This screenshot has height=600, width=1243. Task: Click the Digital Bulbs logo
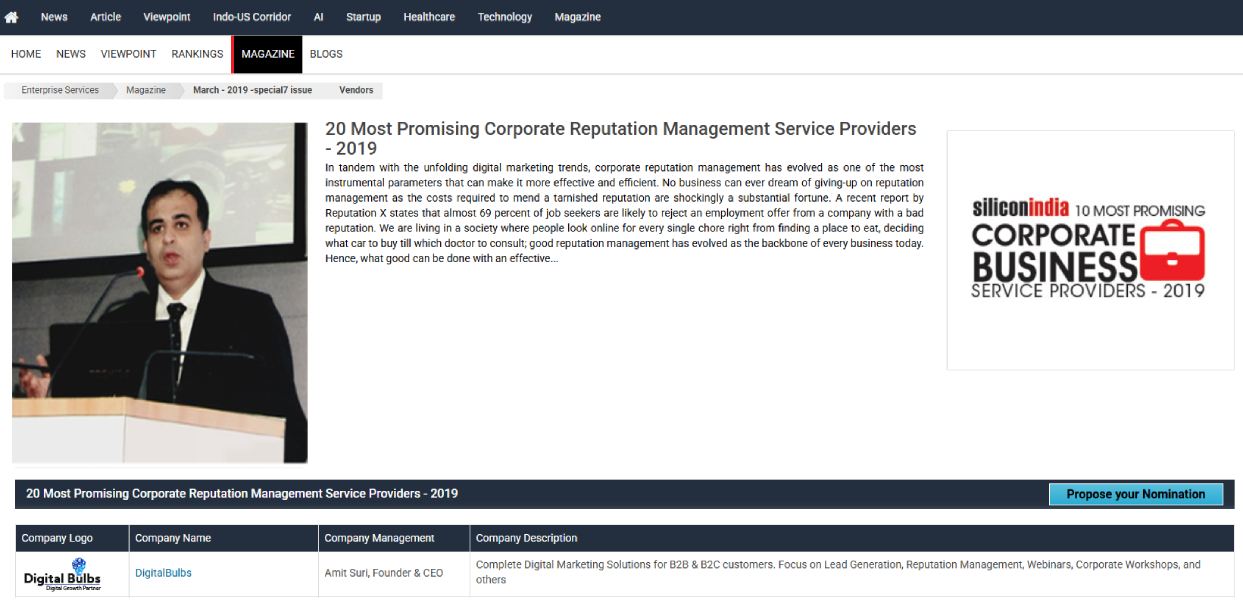pyautogui.click(x=63, y=575)
